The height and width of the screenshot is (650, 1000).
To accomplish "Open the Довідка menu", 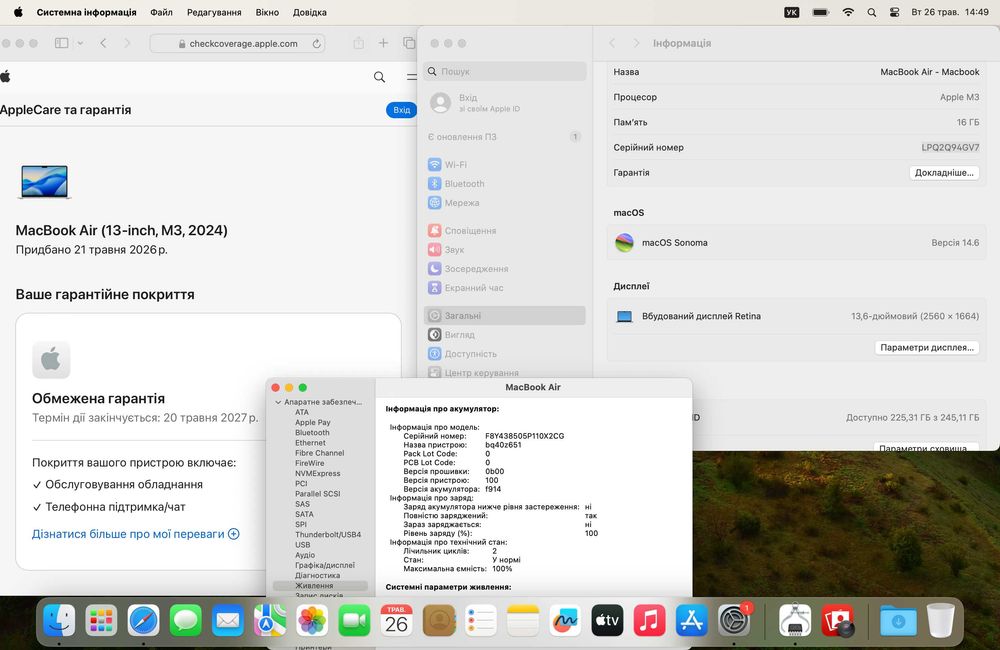I will pyautogui.click(x=309, y=12).
